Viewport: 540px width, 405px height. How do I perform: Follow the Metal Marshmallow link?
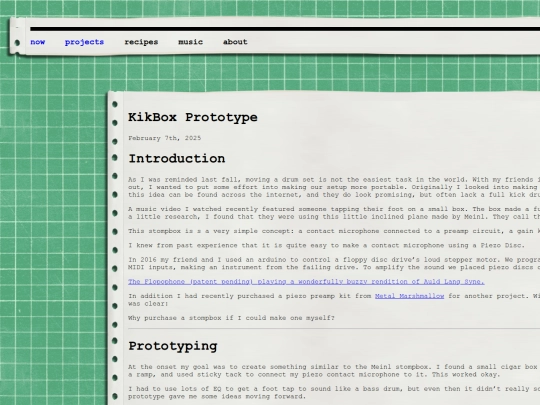pos(409,296)
